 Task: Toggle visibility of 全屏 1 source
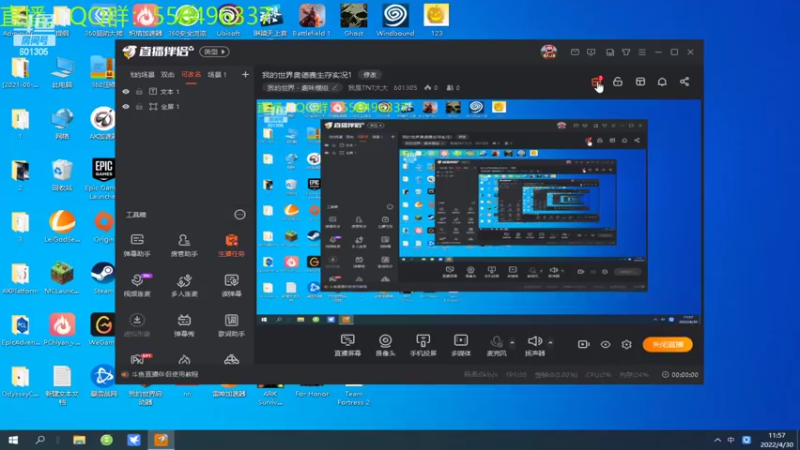126,107
